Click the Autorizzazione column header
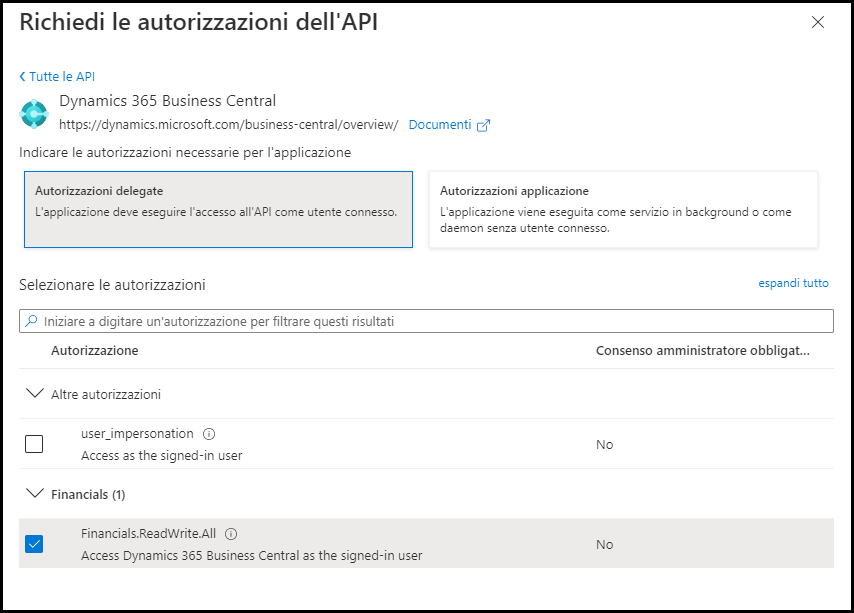The width and height of the screenshot is (854, 613). [94, 350]
